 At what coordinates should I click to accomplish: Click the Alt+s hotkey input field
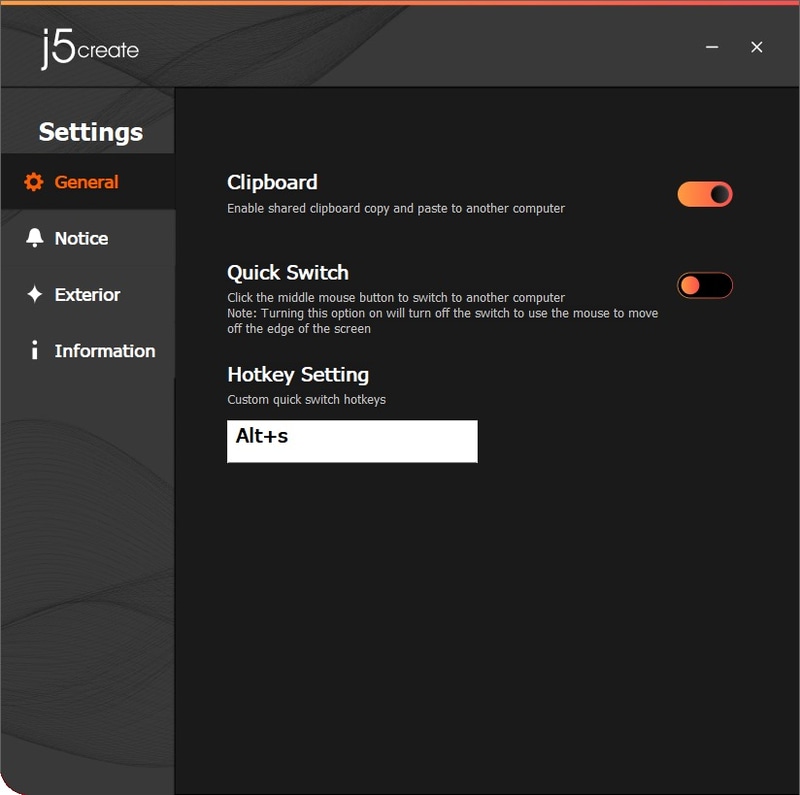(352, 441)
